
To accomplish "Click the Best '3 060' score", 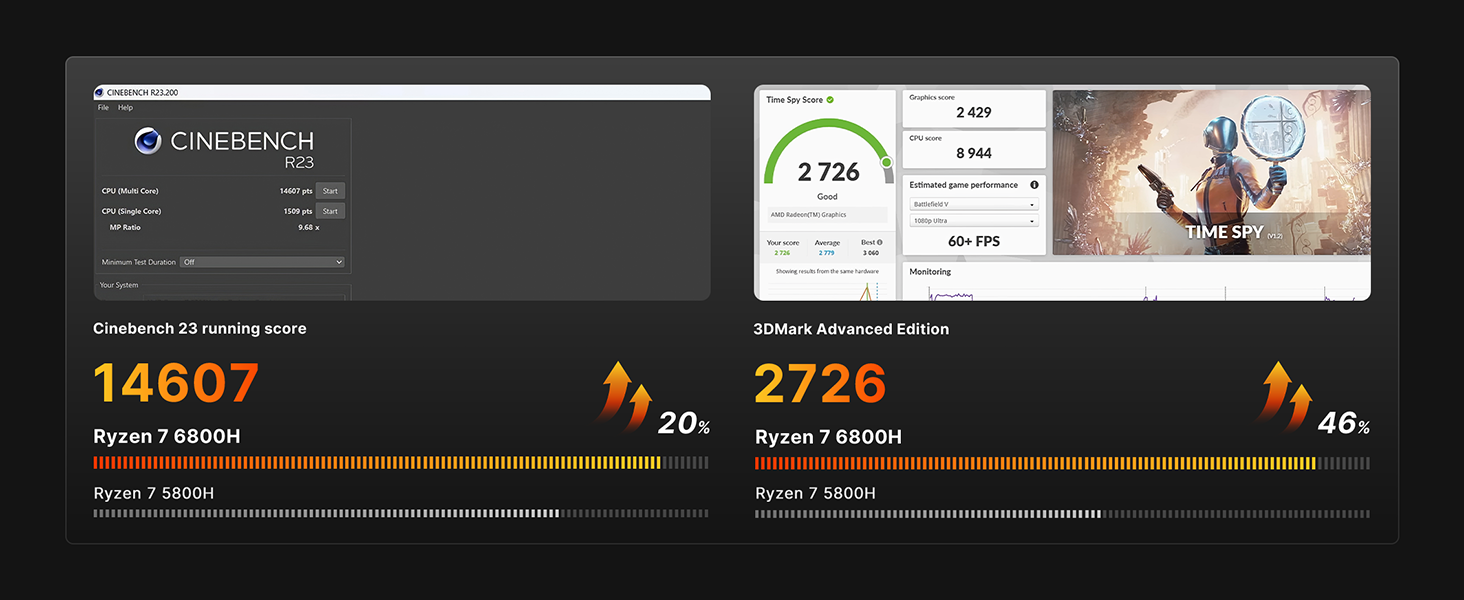I will pos(873,253).
